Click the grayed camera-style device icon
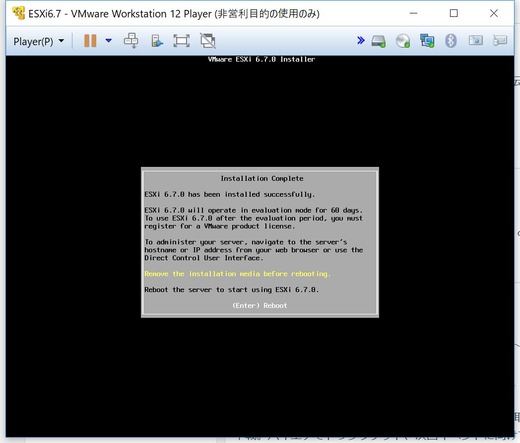The image size is (520, 443). (x=476, y=41)
